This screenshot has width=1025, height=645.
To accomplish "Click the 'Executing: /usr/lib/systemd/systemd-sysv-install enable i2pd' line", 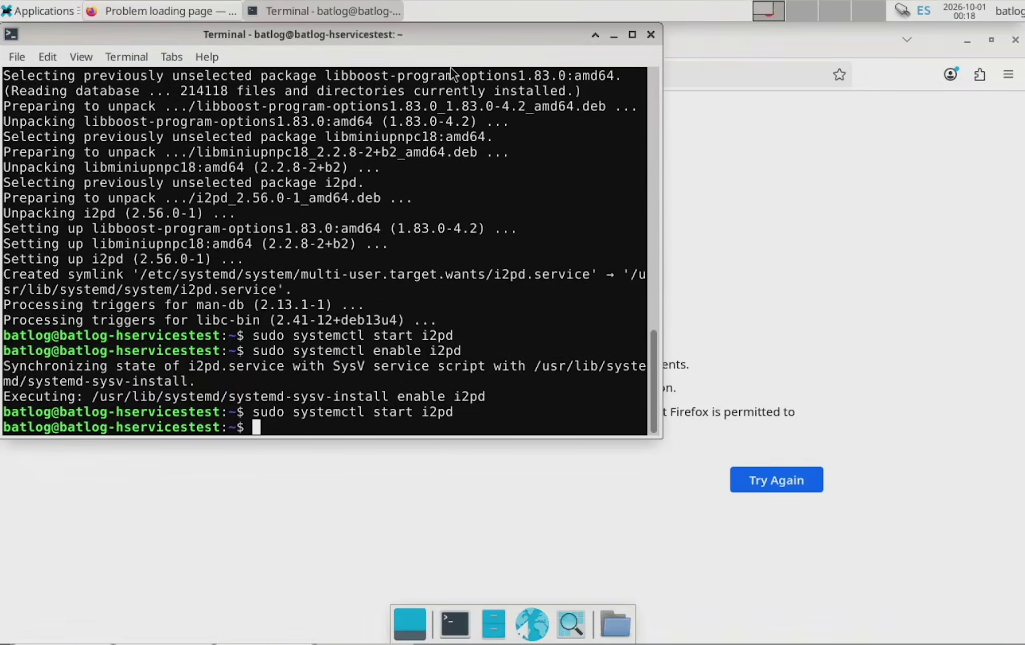I will click(x=244, y=397).
